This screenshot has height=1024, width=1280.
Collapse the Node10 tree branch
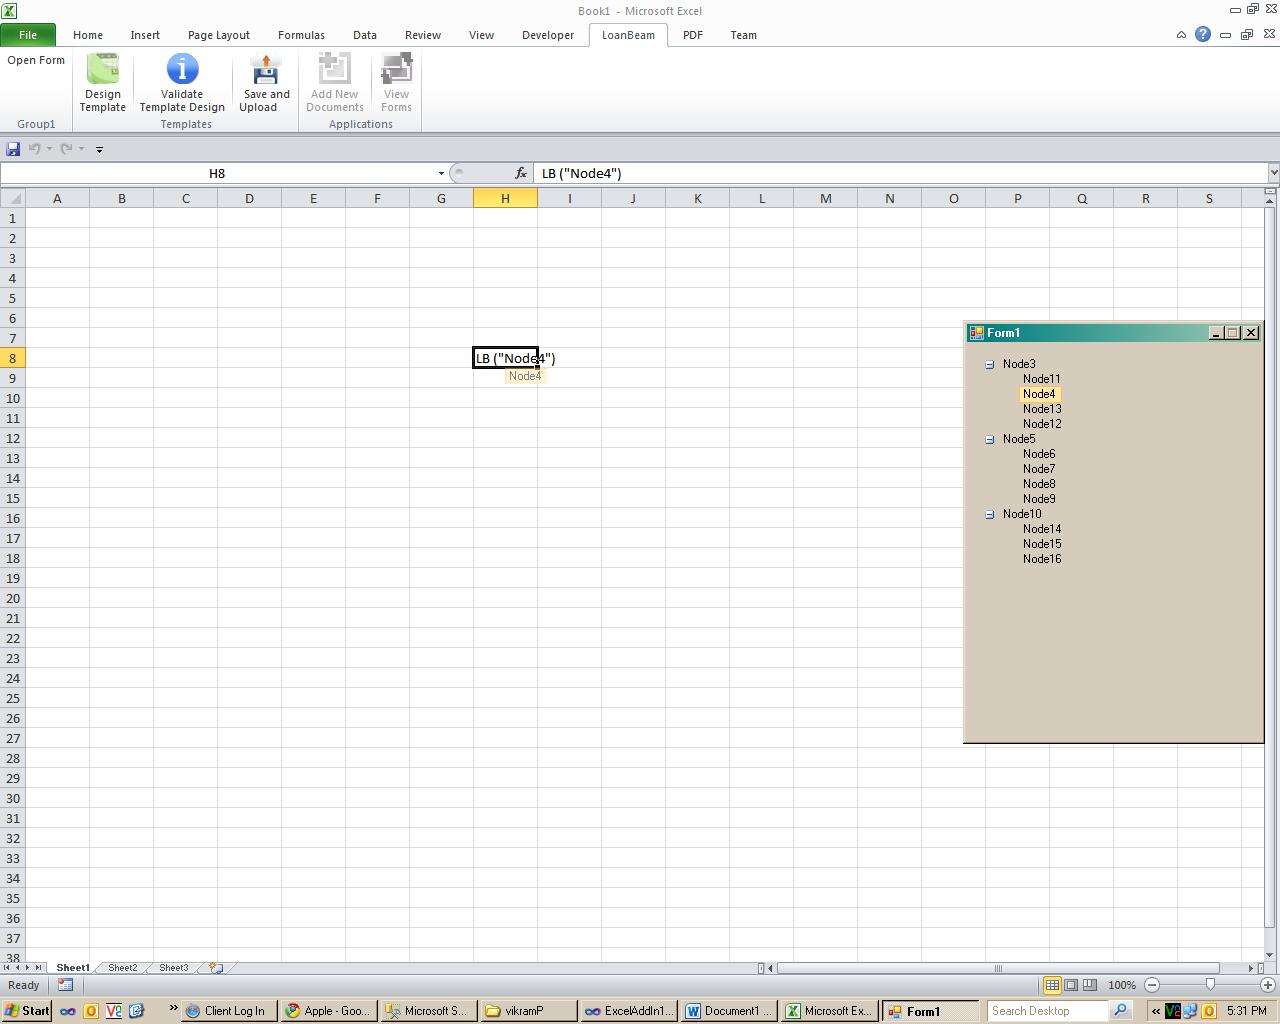click(990, 514)
